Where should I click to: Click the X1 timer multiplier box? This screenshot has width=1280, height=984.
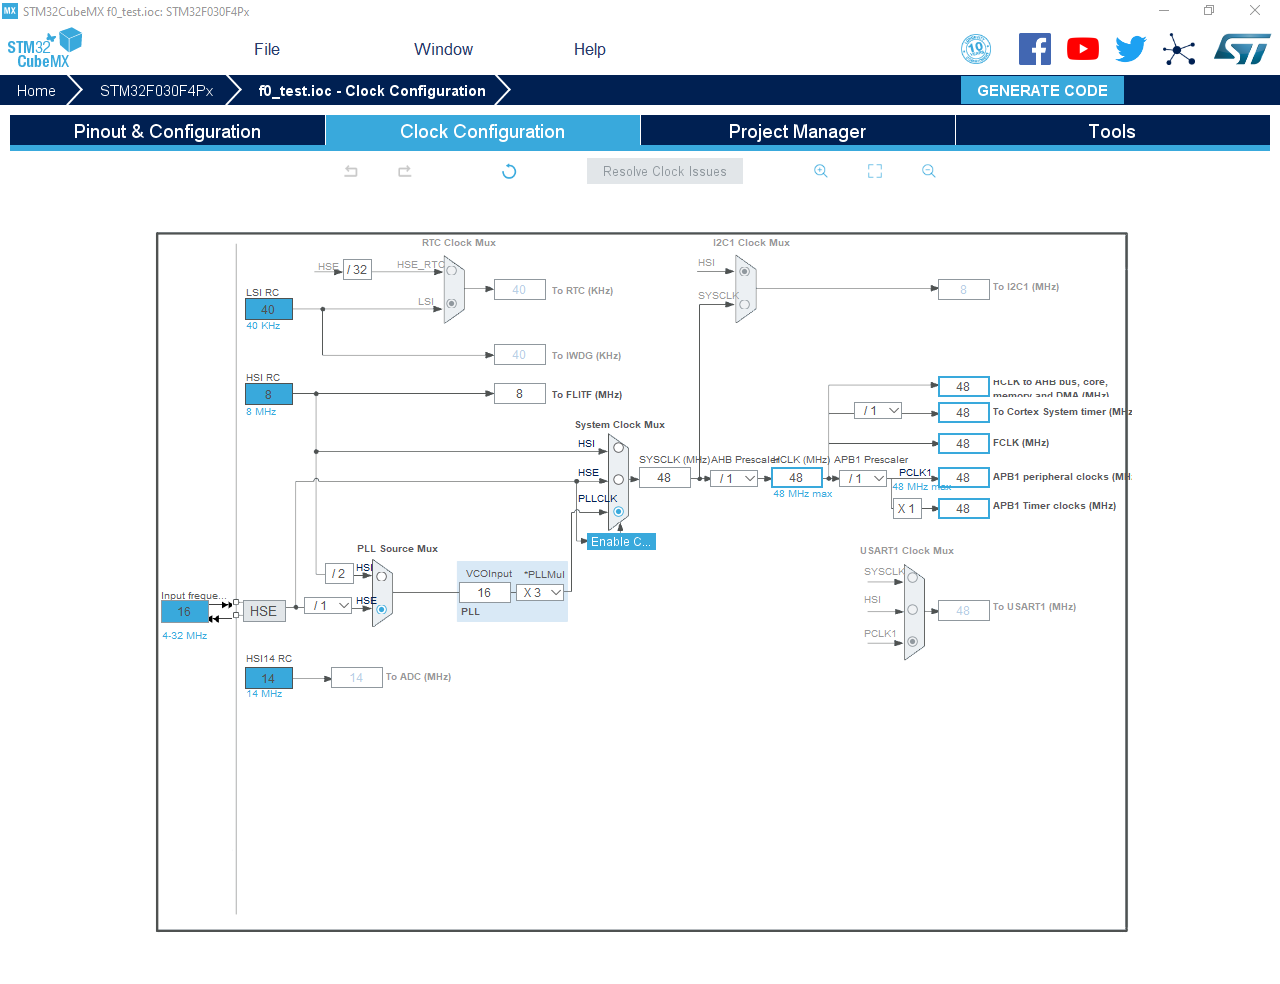click(x=906, y=508)
